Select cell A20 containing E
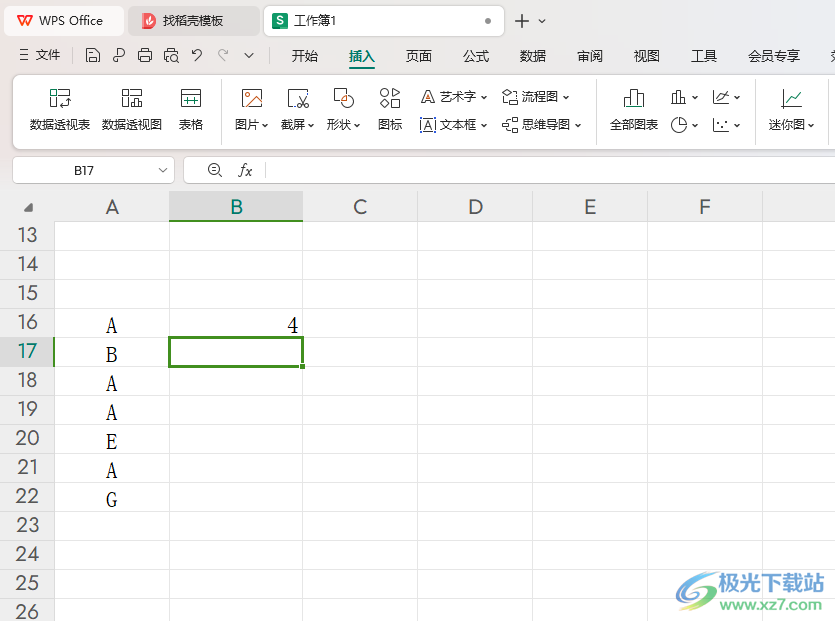The width and height of the screenshot is (835, 621). click(112, 439)
